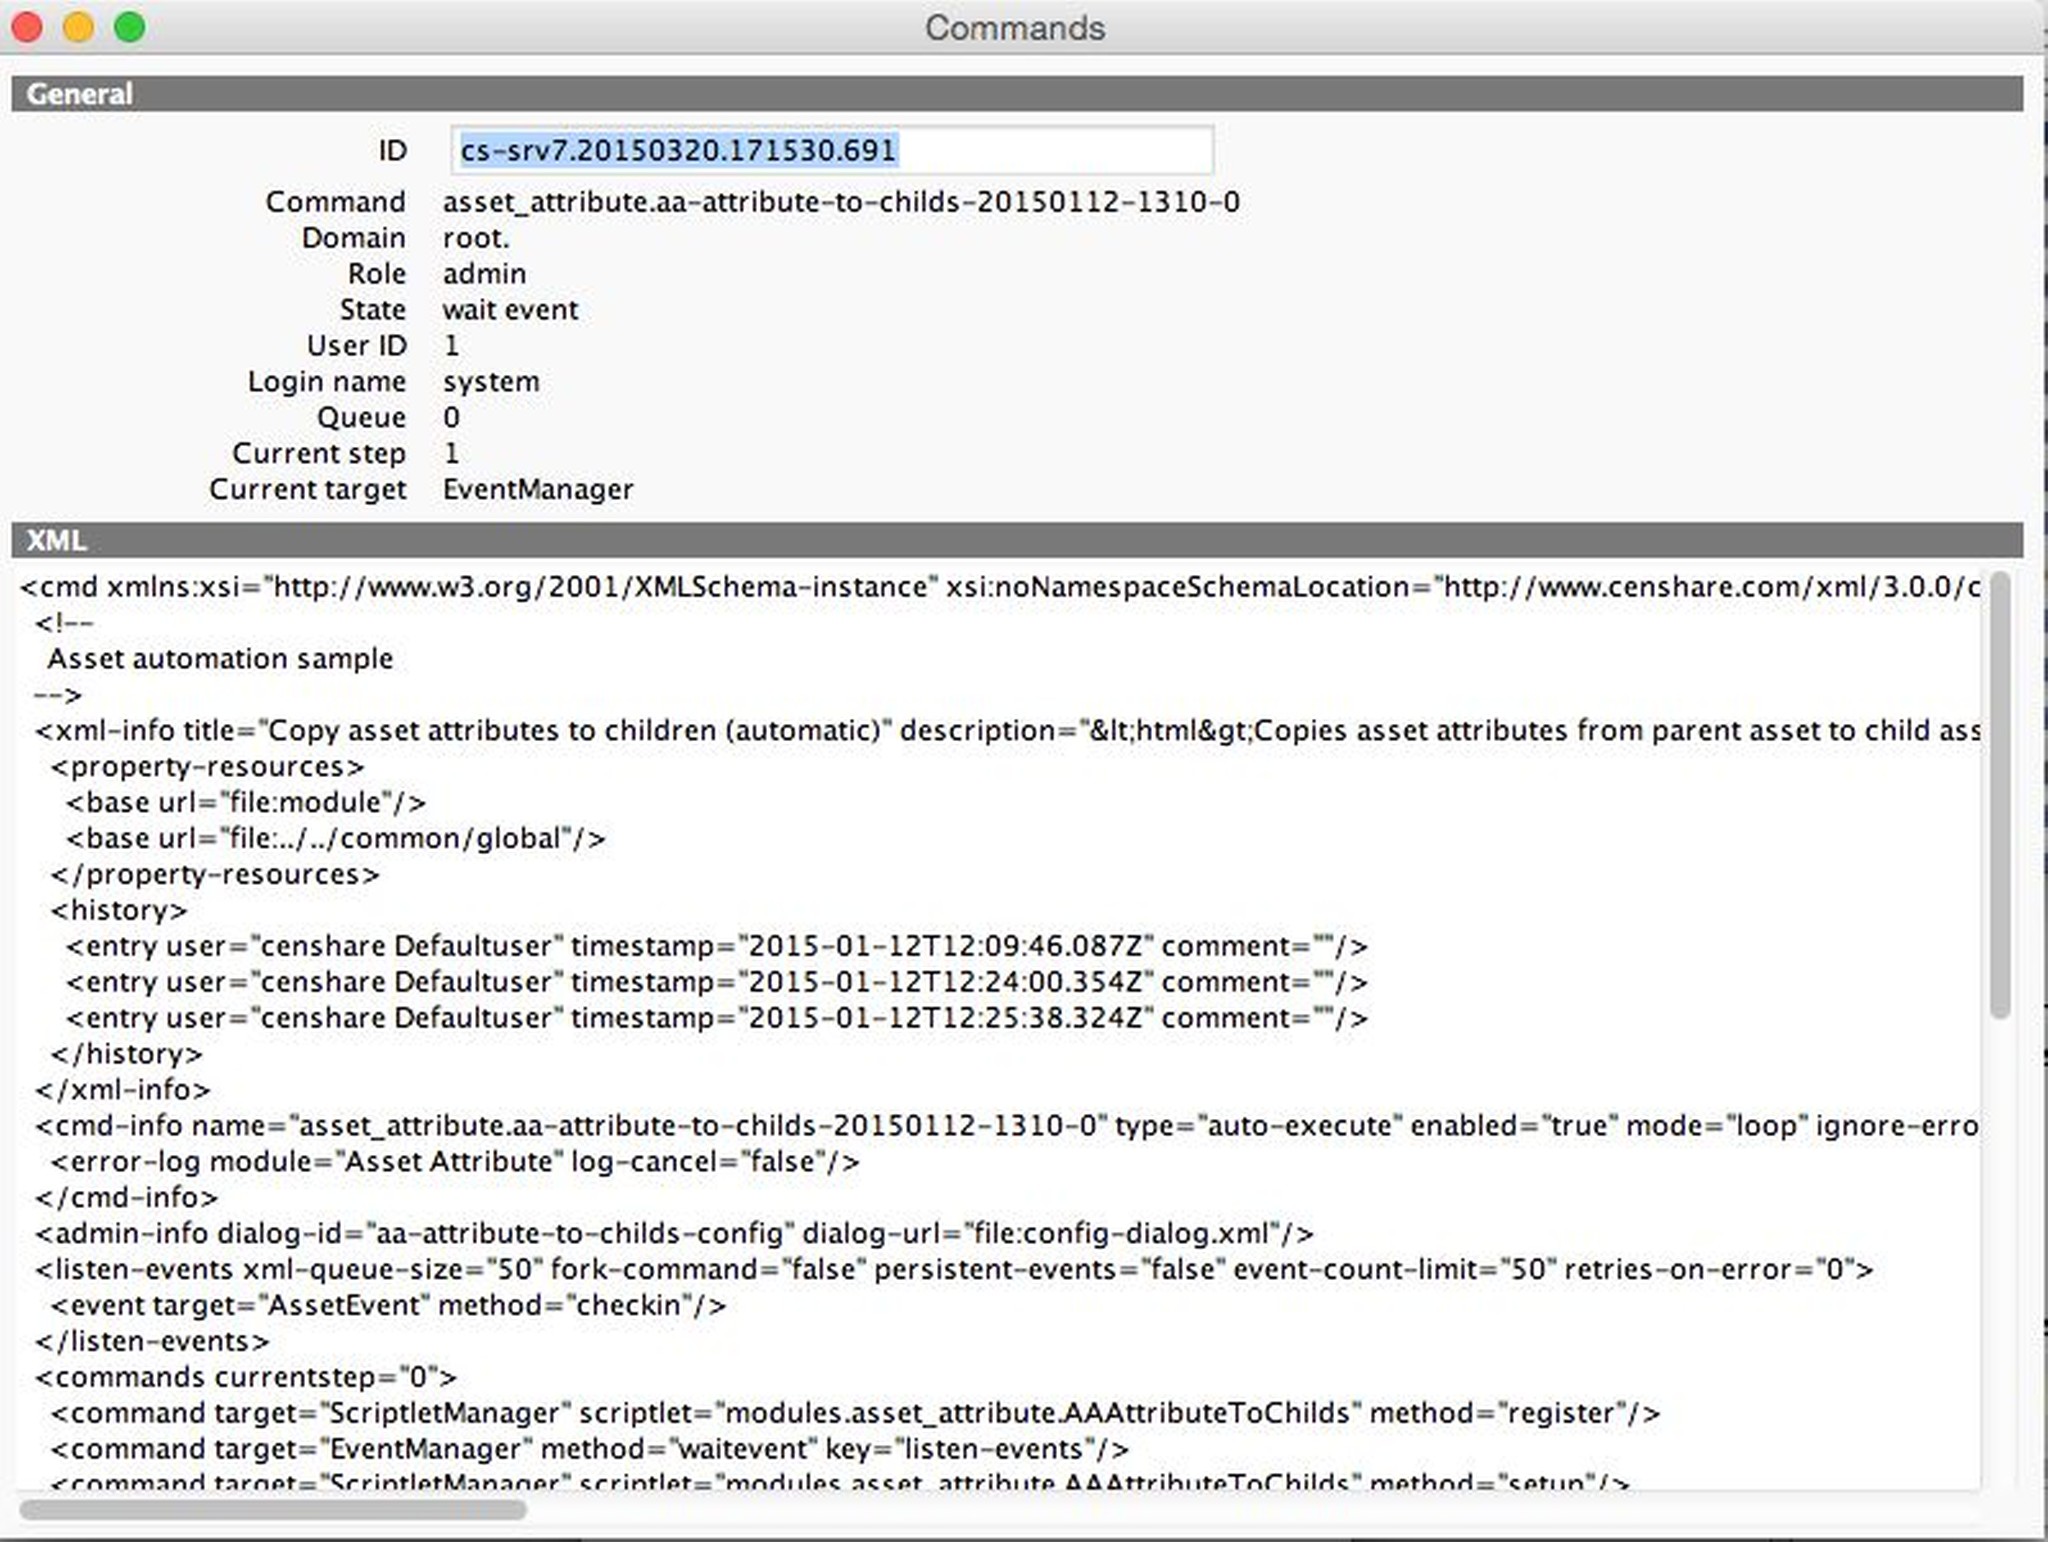
Task: Click the AssetEvent checkin event line
Action: click(388, 1306)
